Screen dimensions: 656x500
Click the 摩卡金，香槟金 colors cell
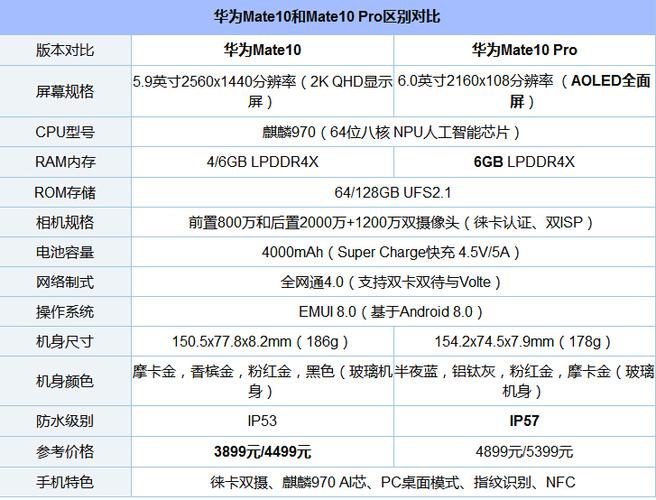[262, 381]
